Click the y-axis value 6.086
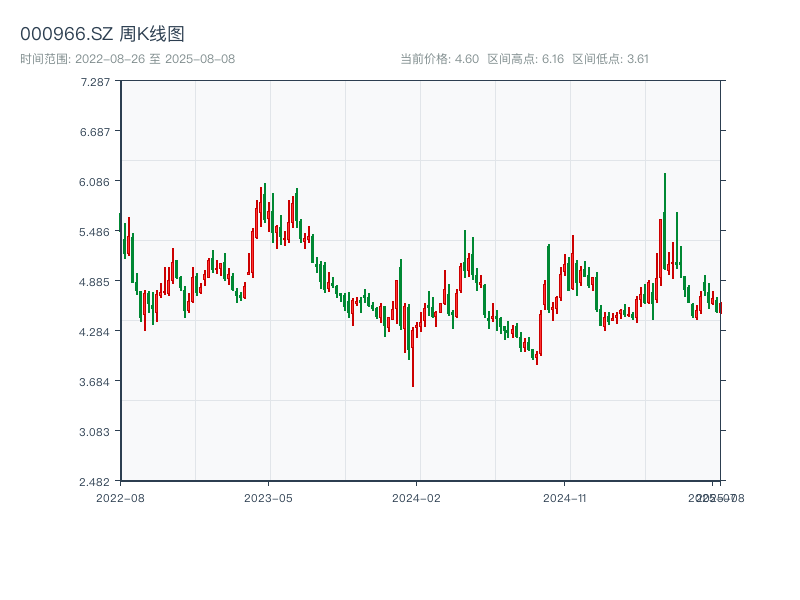This screenshot has height=600, width=800. [94, 182]
